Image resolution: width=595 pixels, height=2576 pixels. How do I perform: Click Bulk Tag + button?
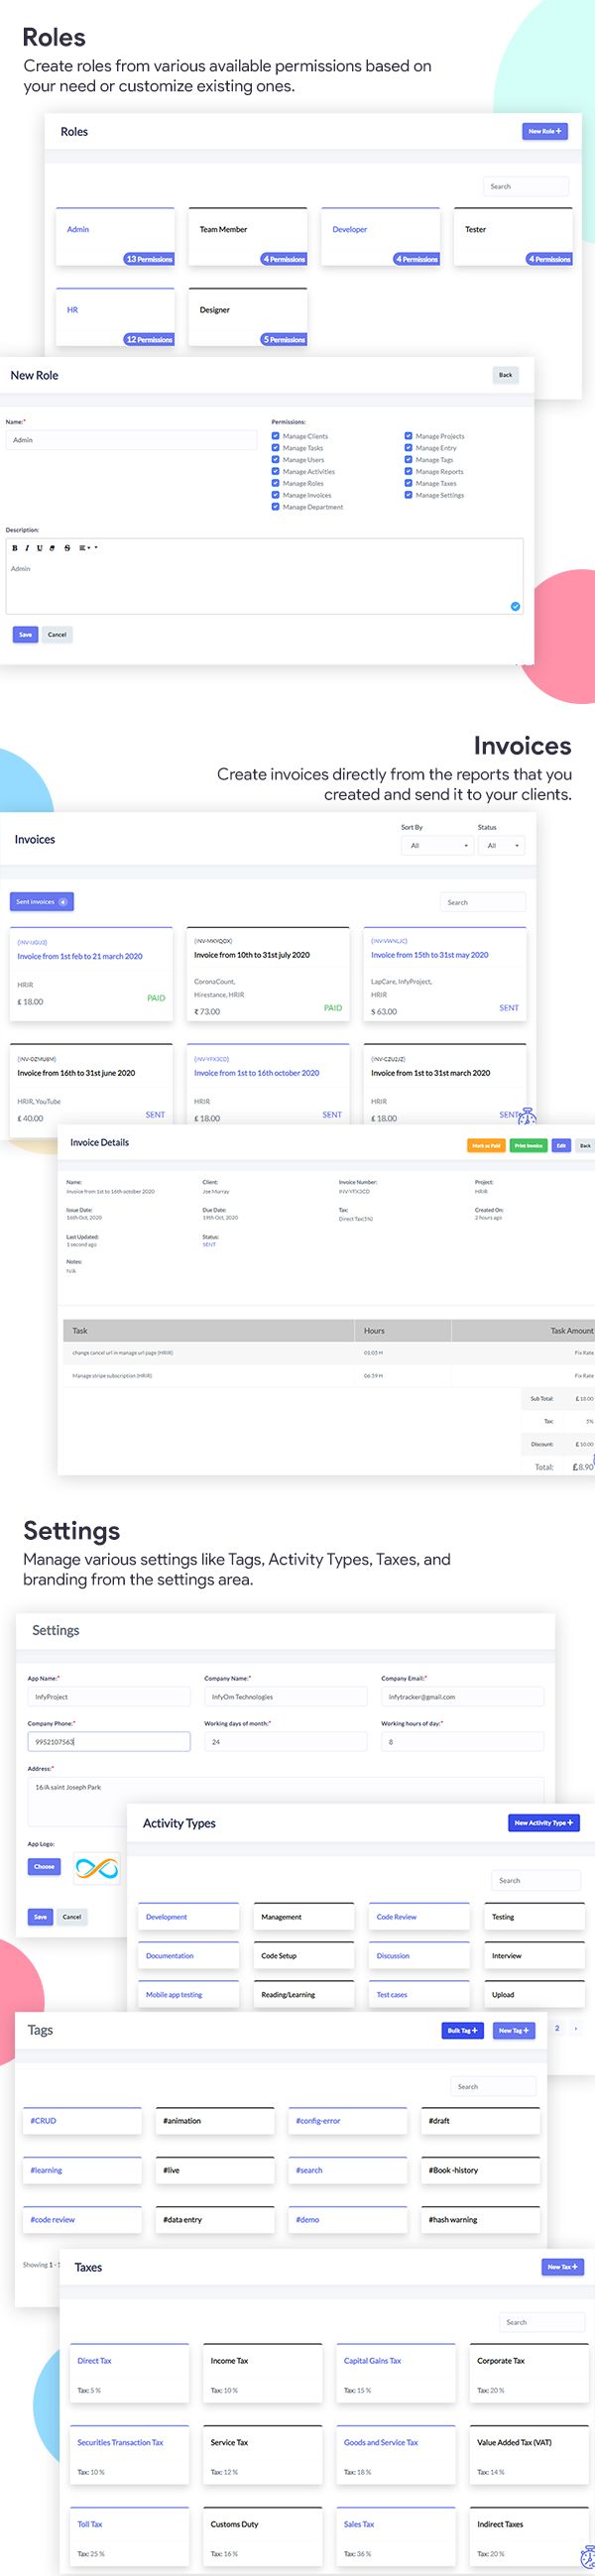pos(463,2030)
